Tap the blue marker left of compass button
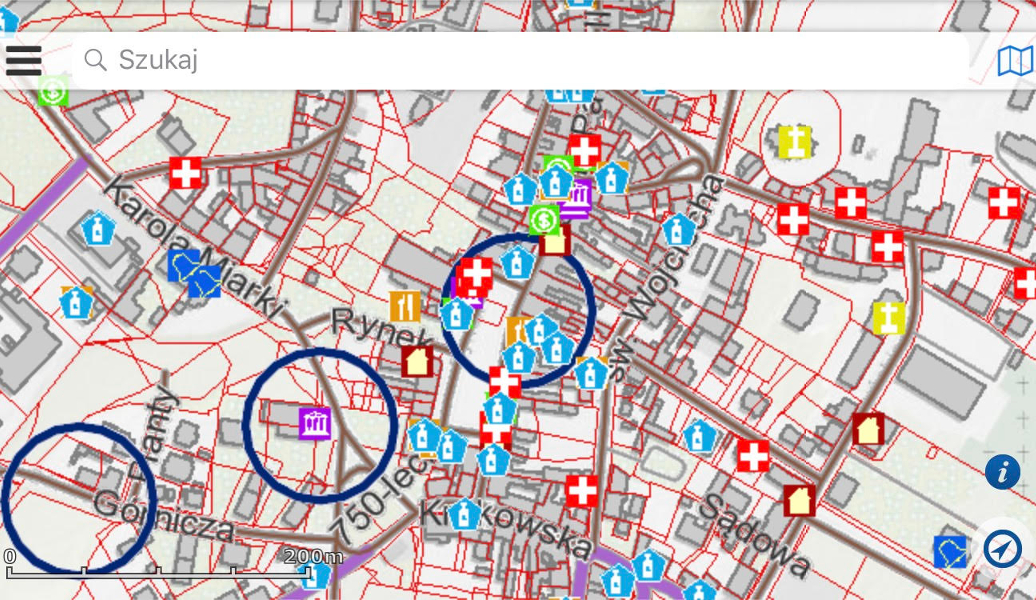Viewport: 1036px width, 600px height. click(x=950, y=550)
